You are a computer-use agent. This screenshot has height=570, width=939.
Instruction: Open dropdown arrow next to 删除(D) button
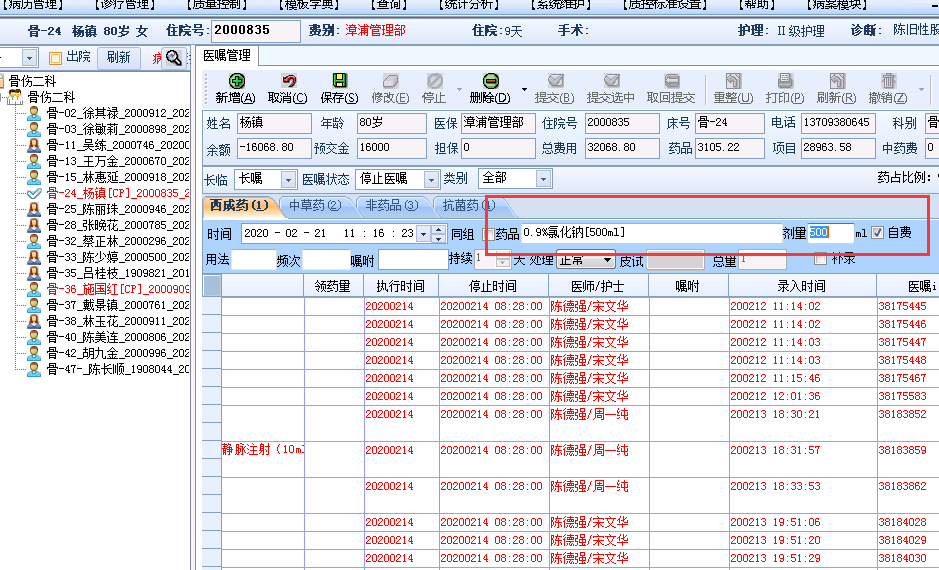[x=524, y=89]
